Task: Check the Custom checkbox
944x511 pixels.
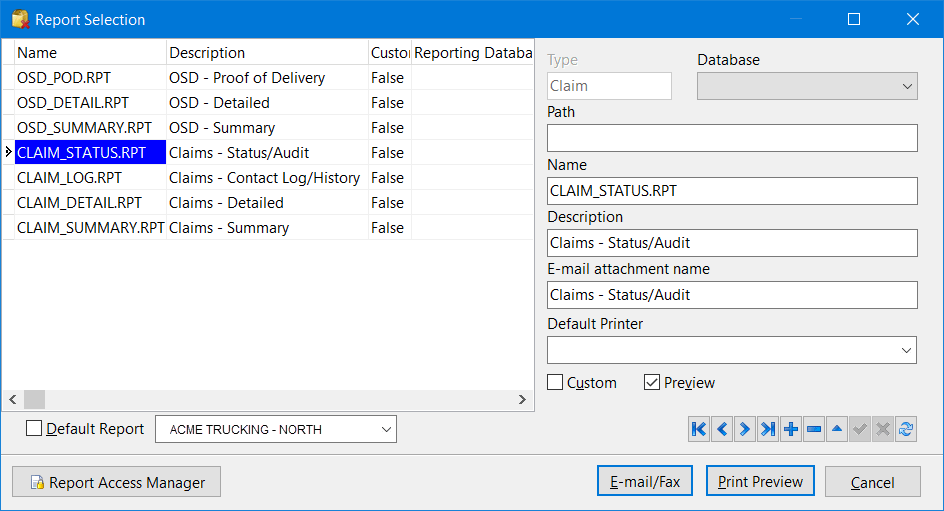Action: [x=555, y=383]
